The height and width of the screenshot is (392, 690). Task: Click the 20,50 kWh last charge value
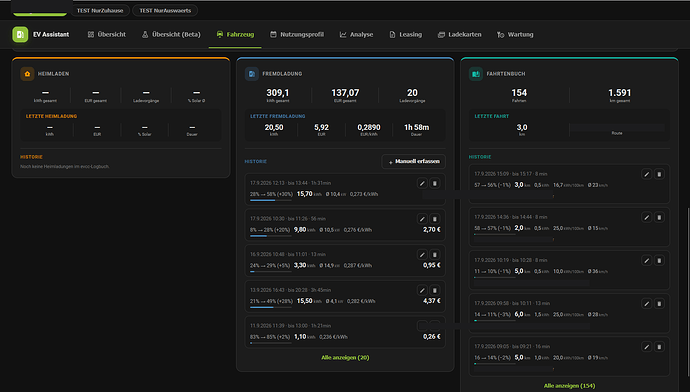click(274, 127)
